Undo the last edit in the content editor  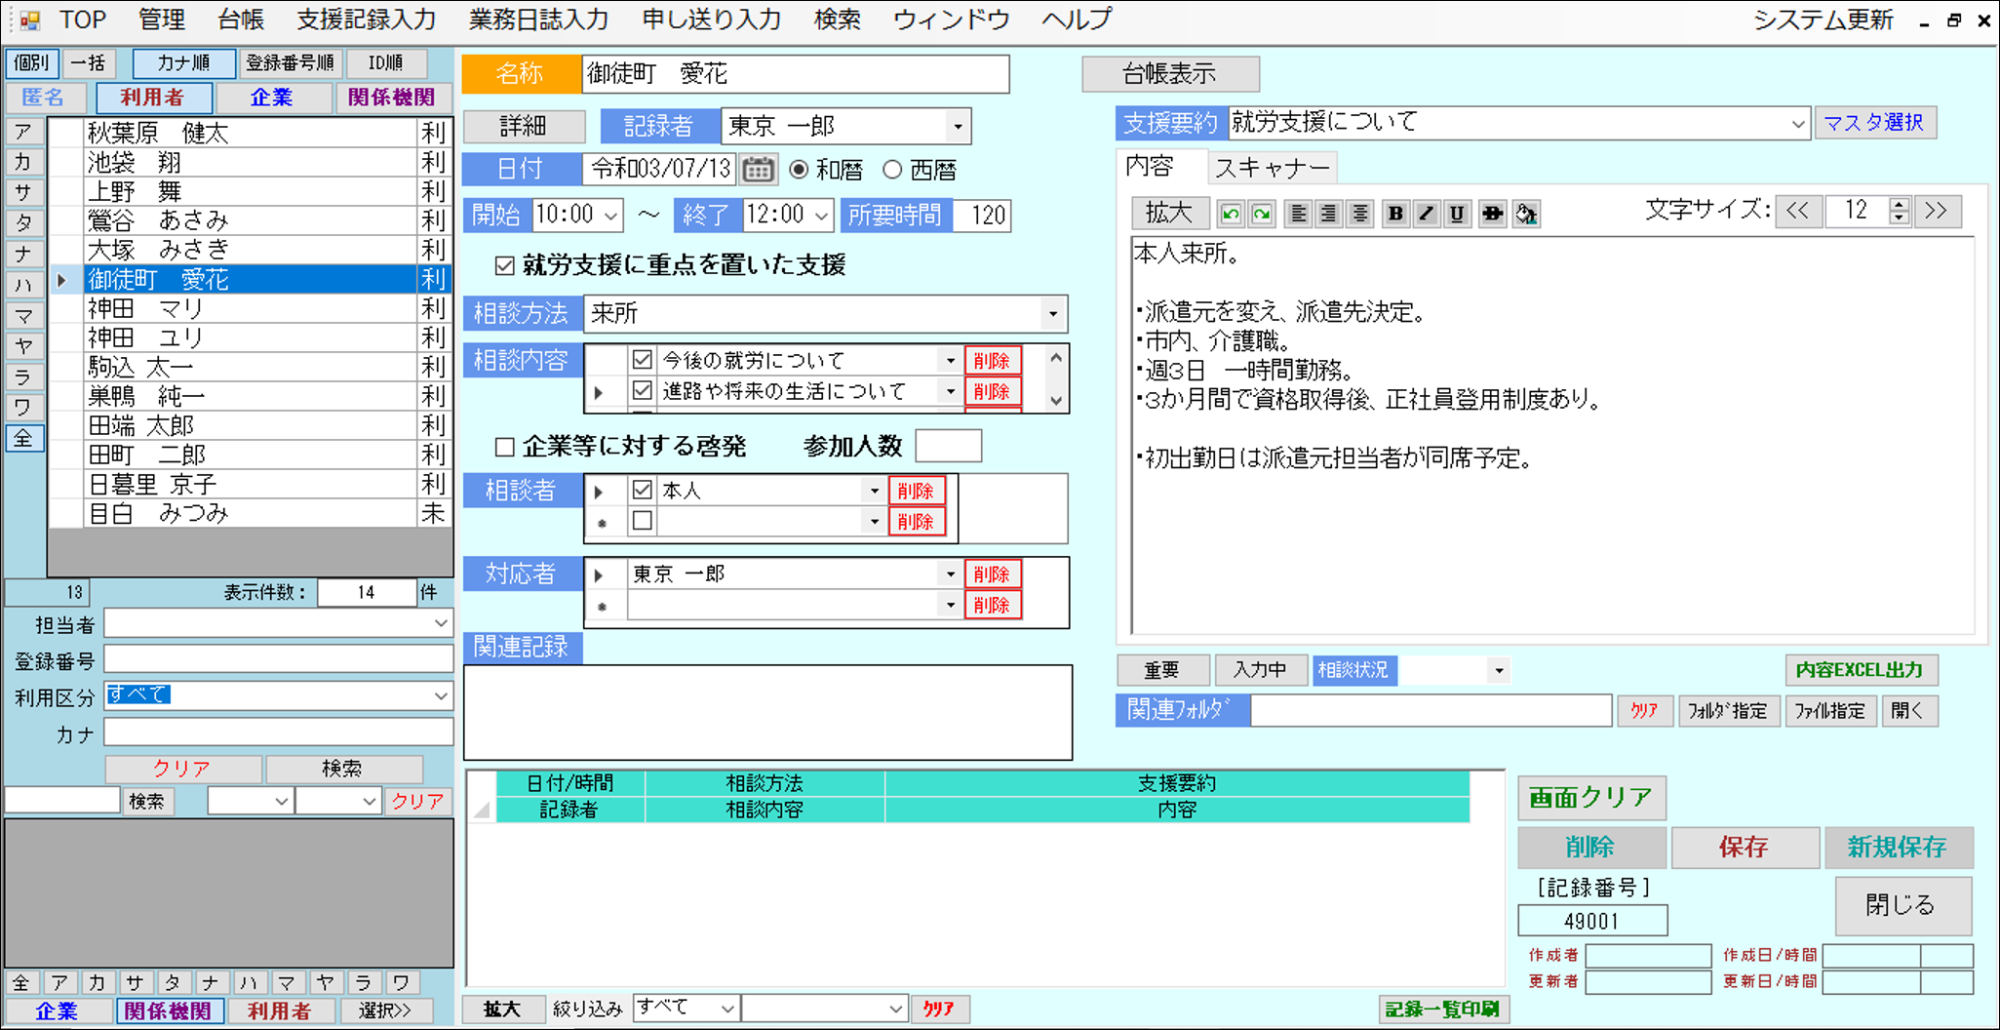point(1231,213)
